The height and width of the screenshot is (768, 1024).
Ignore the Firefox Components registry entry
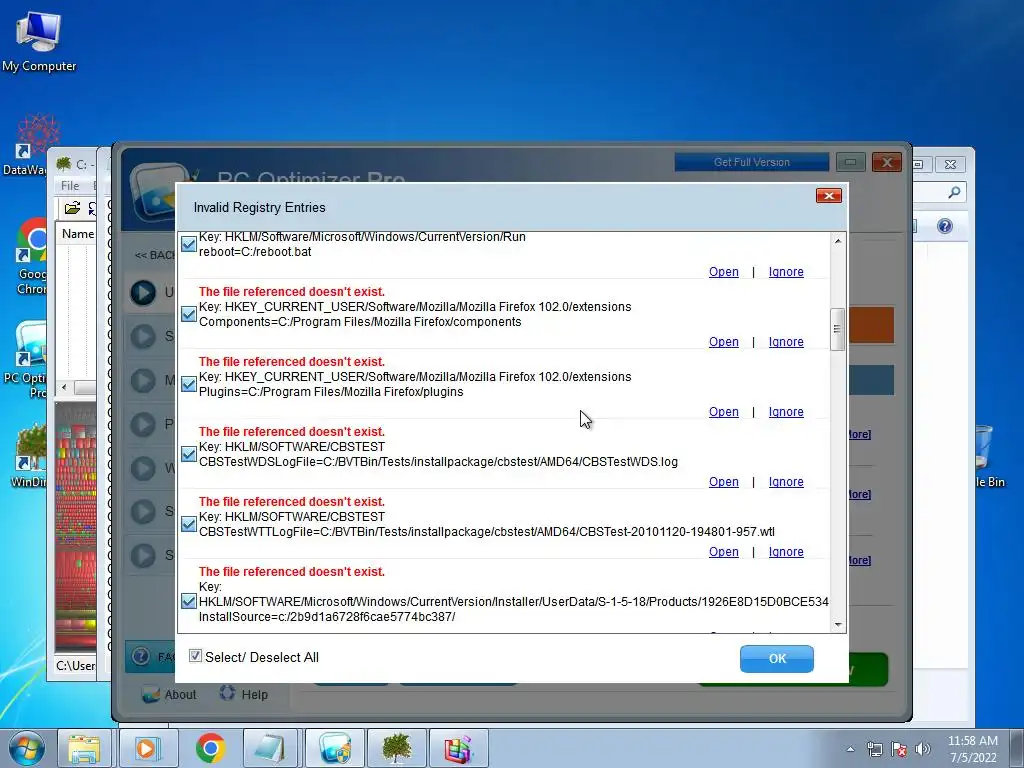tap(786, 342)
